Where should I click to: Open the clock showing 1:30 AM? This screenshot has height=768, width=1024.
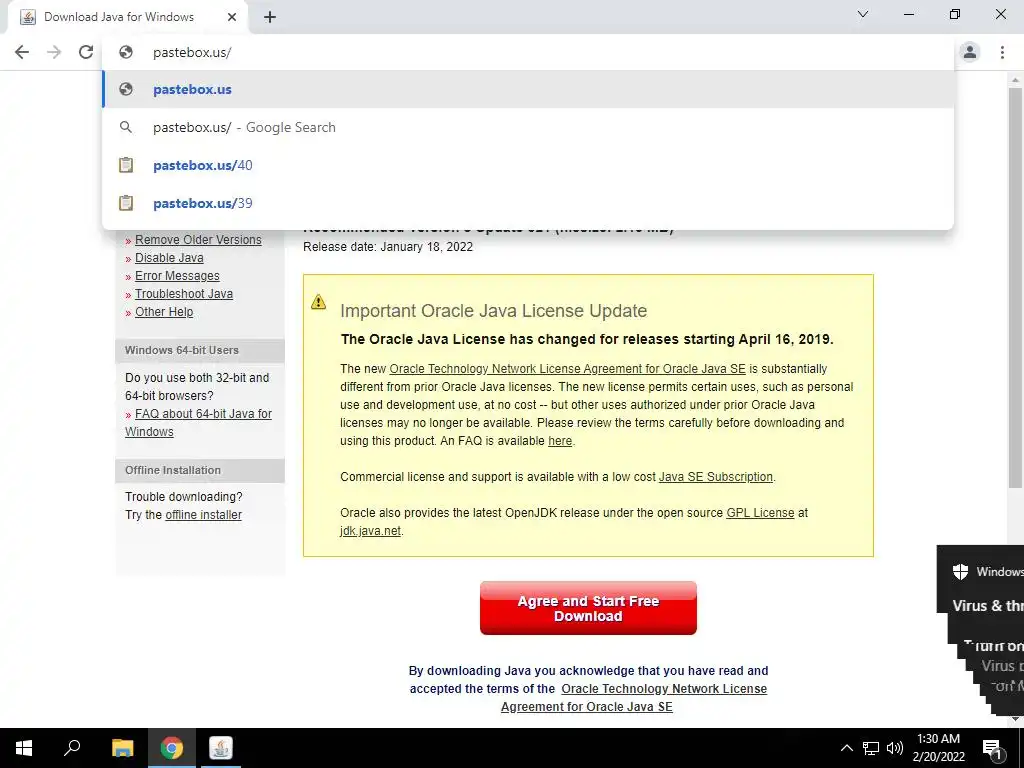pyautogui.click(x=938, y=748)
